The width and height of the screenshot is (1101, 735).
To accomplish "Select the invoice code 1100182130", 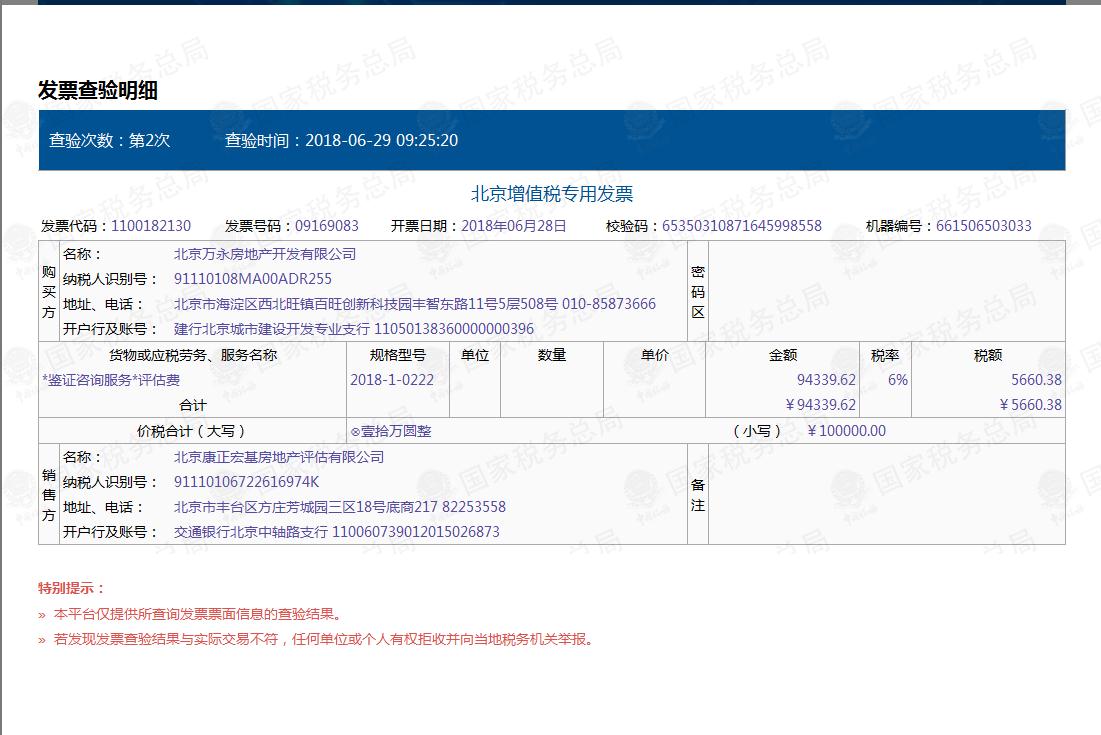I will [151, 226].
